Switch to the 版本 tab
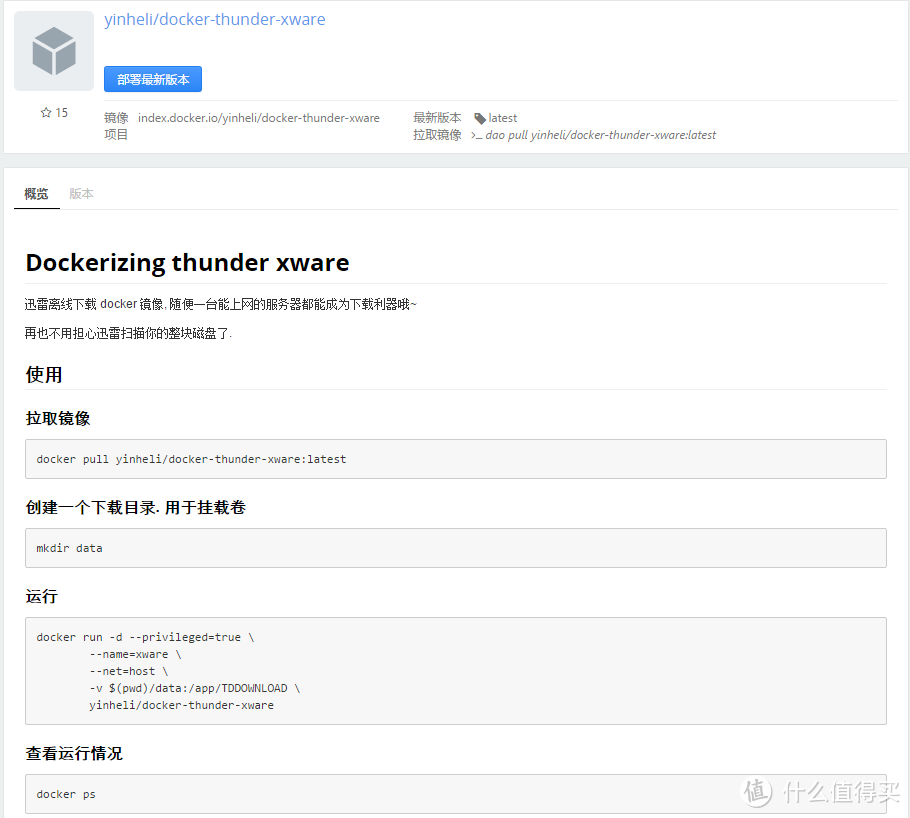This screenshot has width=910, height=818. click(x=81, y=193)
